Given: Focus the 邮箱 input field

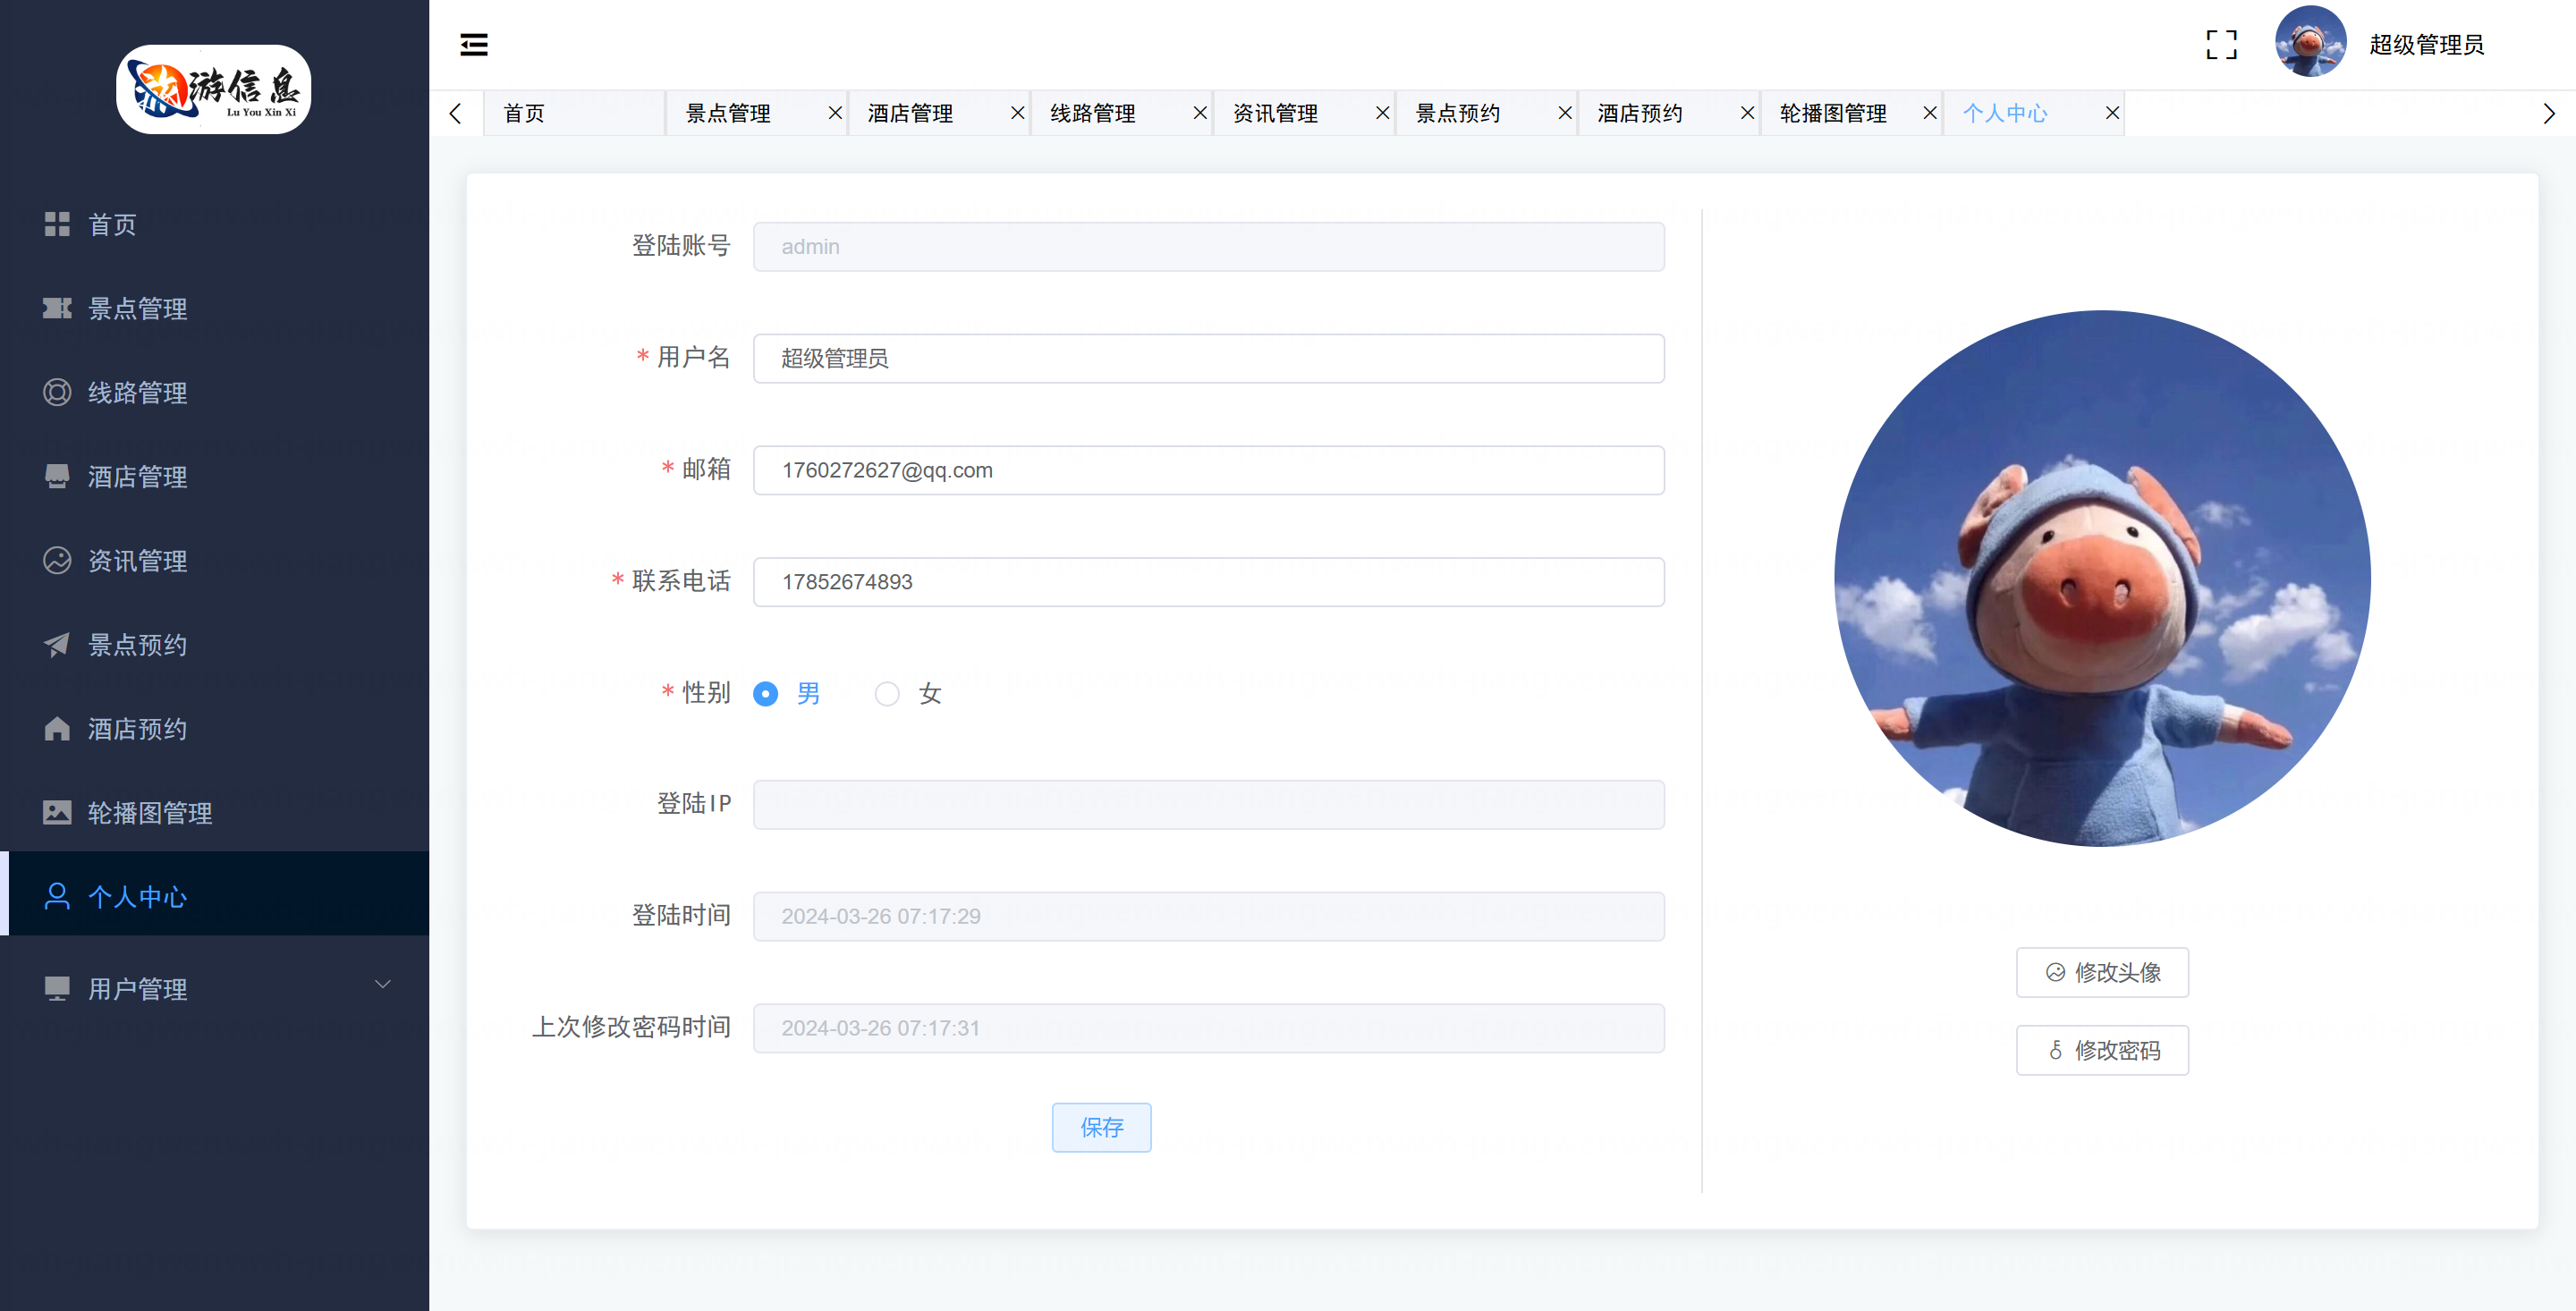Looking at the screenshot, I should pyautogui.click(x=1208, y=470).
